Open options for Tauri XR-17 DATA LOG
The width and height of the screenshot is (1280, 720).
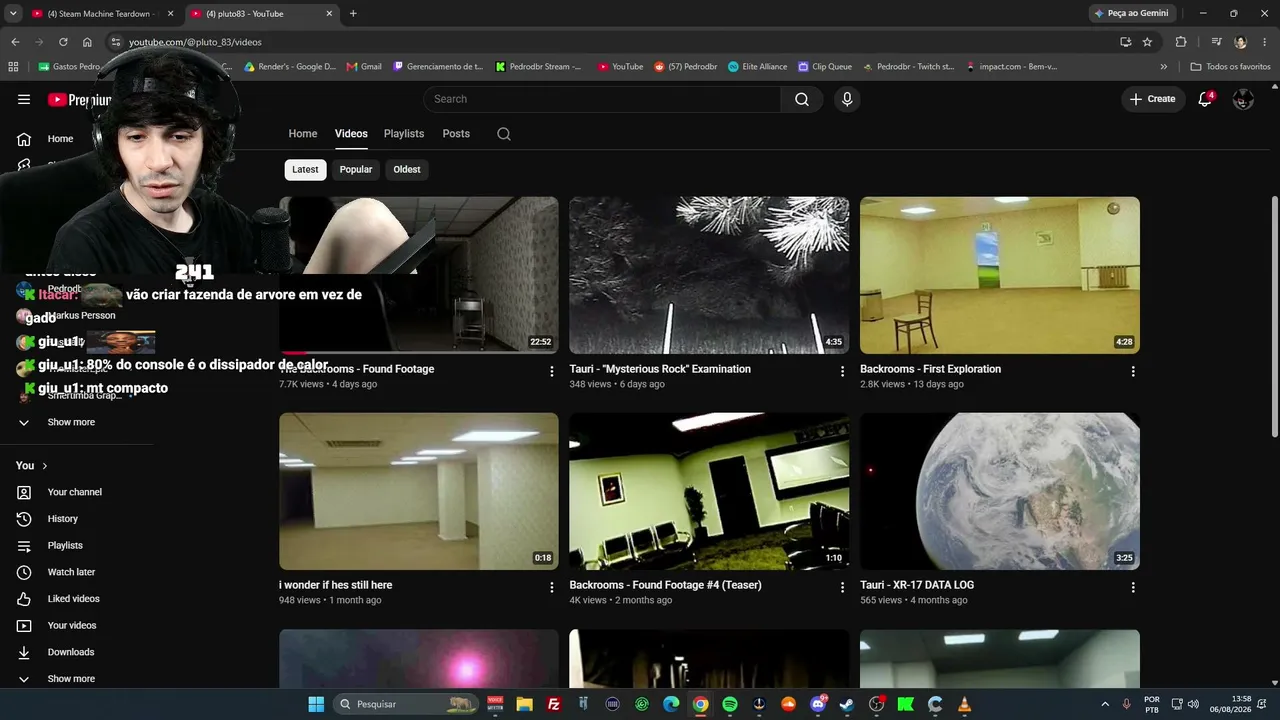point(1133,587)
